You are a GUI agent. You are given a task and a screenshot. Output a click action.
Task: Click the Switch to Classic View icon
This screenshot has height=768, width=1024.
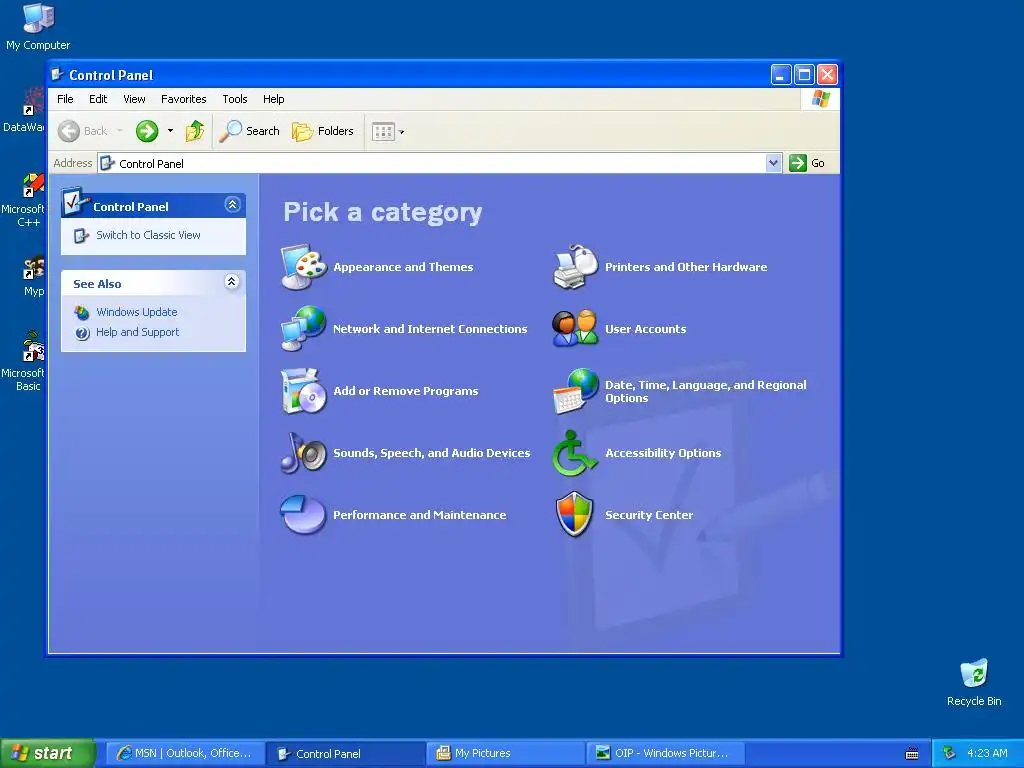click(x=81, y=236)
